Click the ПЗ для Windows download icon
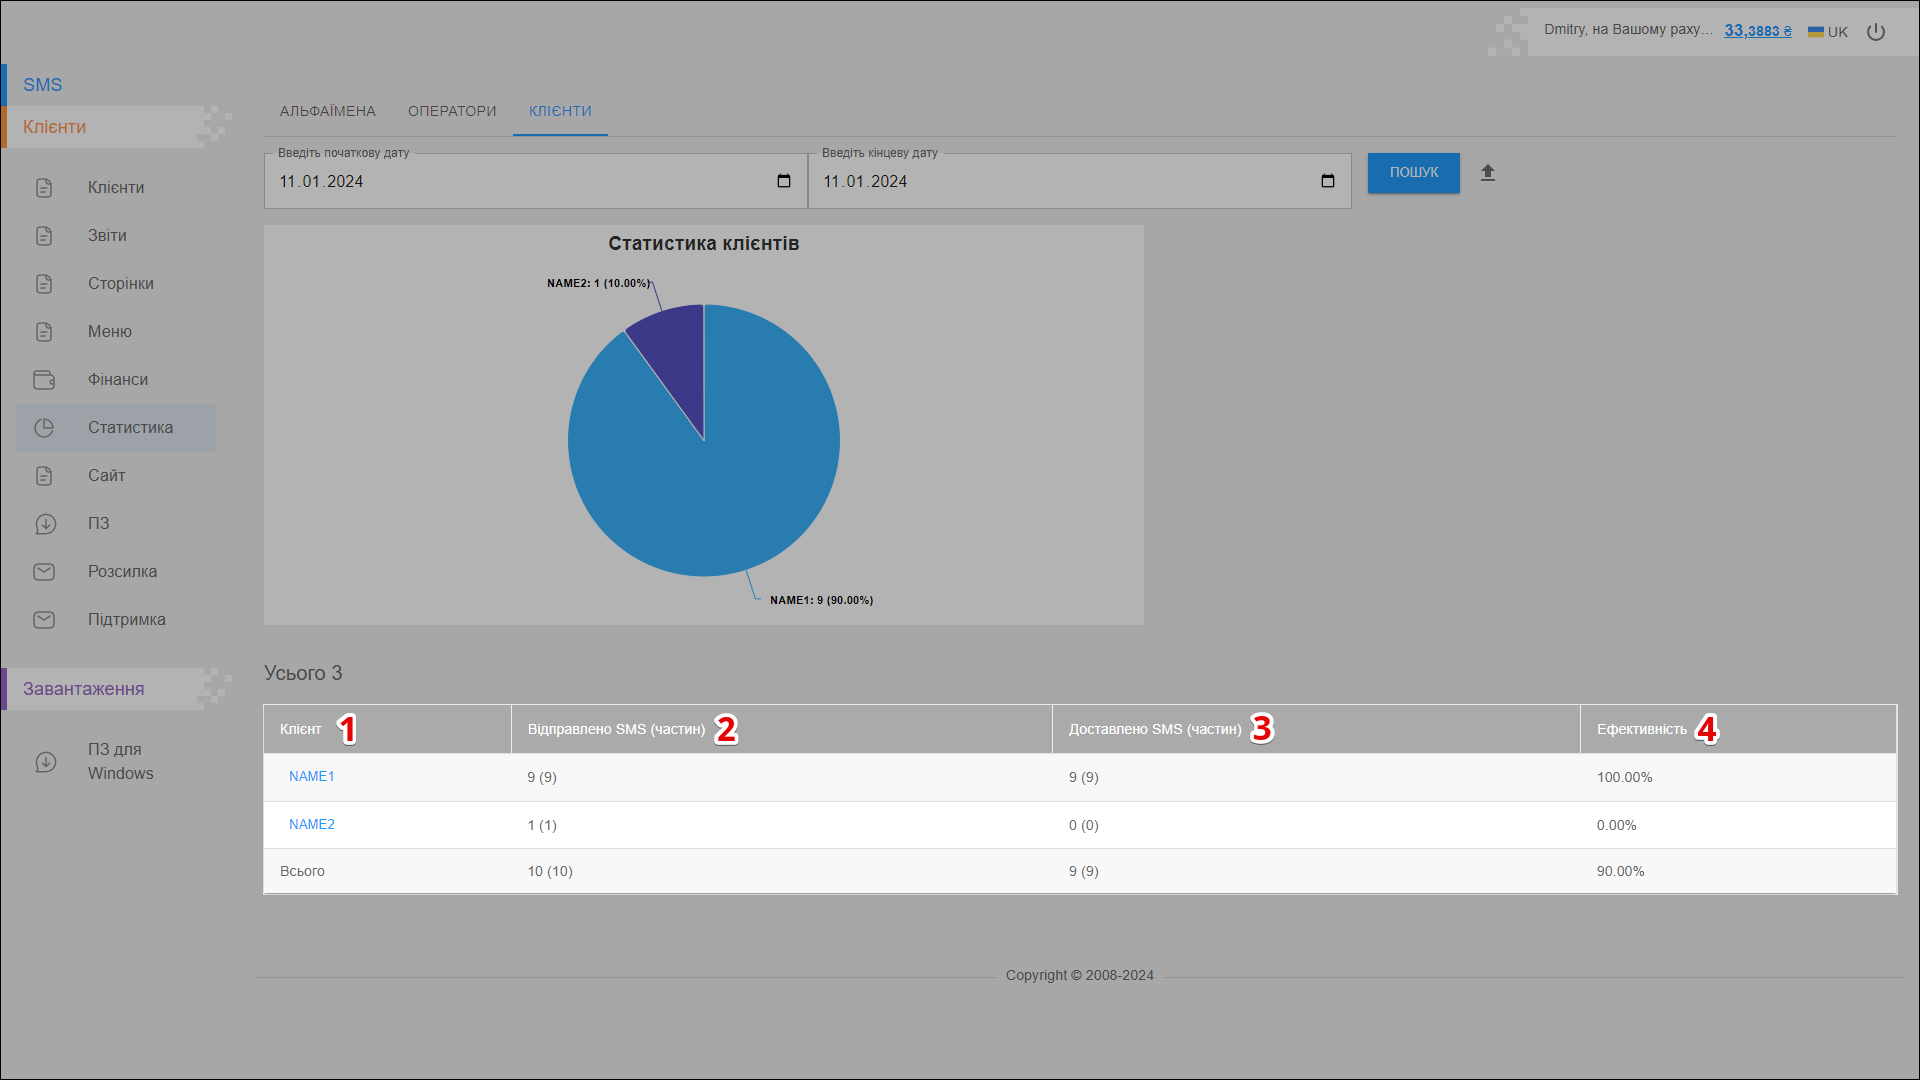This screenshot has width=1920, height=1080. [46, 762]
